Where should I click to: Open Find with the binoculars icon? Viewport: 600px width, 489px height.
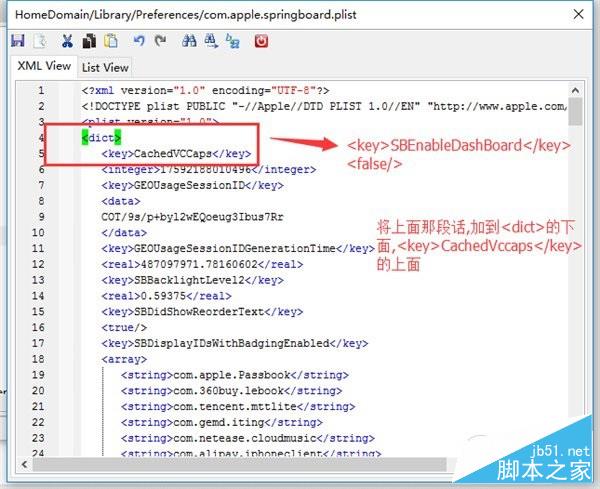click(189, 41)
